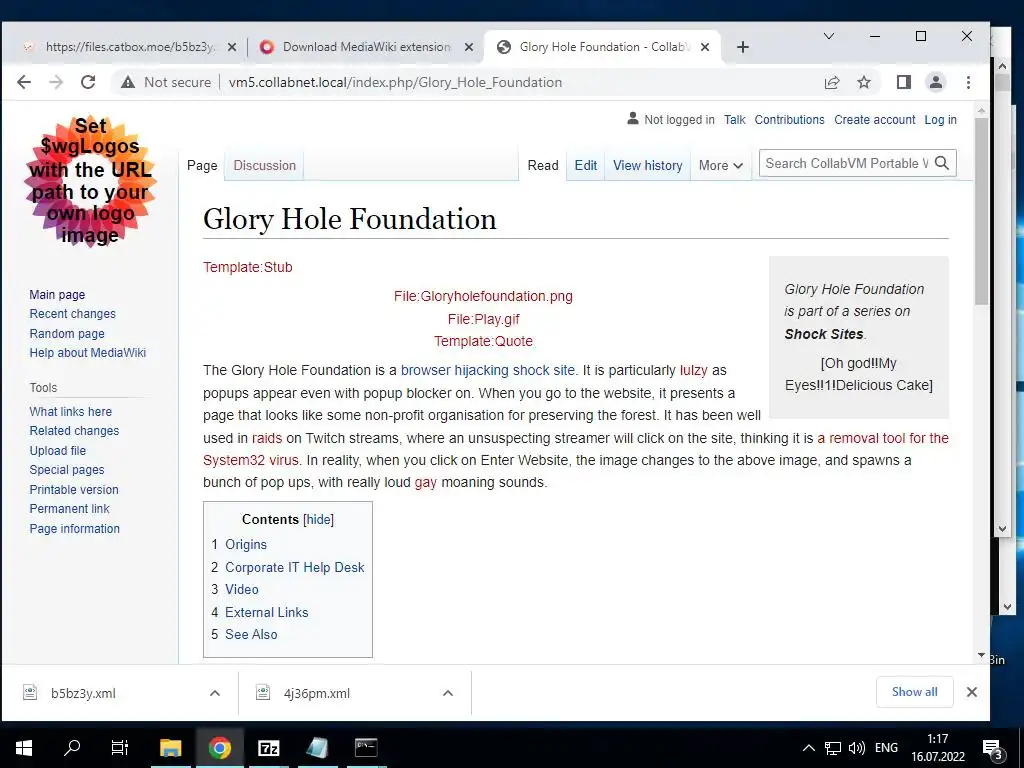Screen dimensions: 1024x768
Task: Click Create account link
Action: pyautogui.click(x=874, y=120)
